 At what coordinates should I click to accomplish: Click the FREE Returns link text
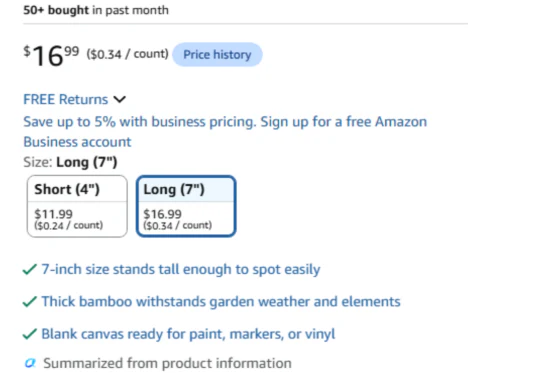[66, 99]
